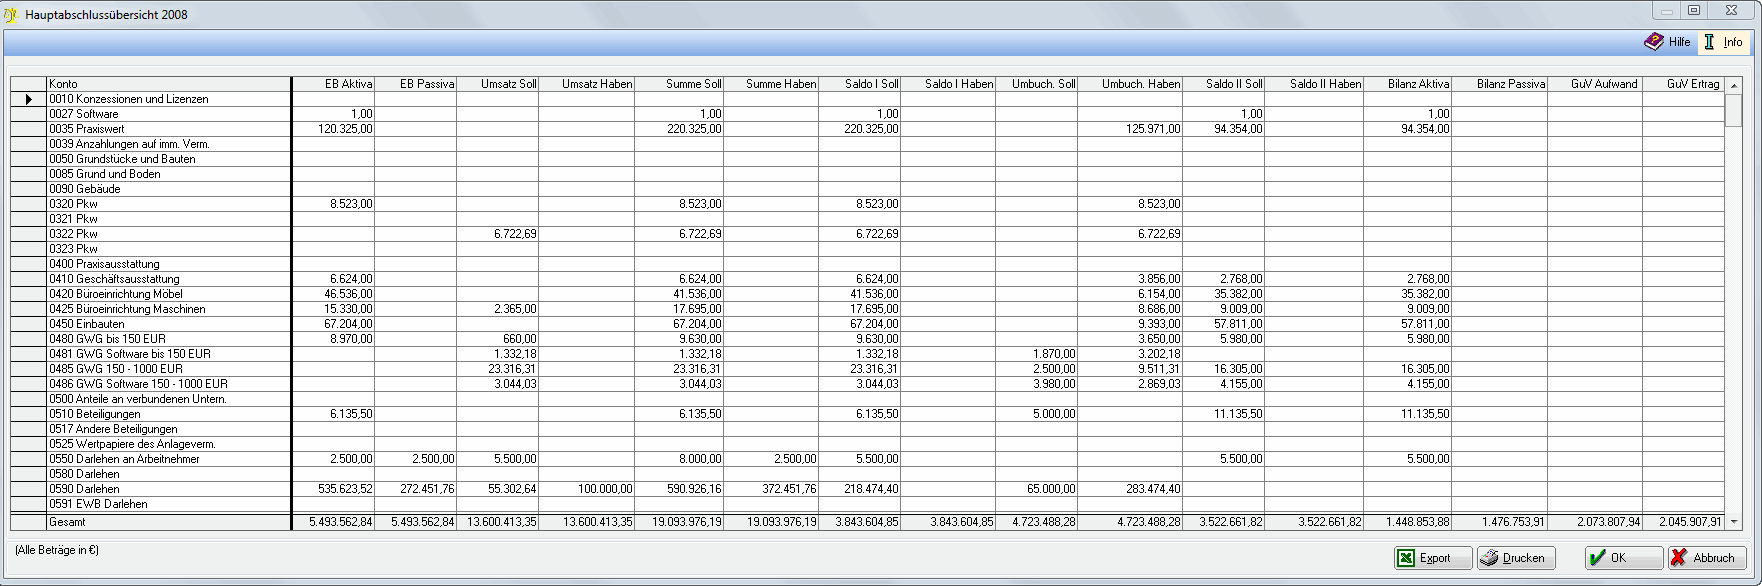
Task: Click the Bilanz Passiva column header
Action: coord(1499,84)
